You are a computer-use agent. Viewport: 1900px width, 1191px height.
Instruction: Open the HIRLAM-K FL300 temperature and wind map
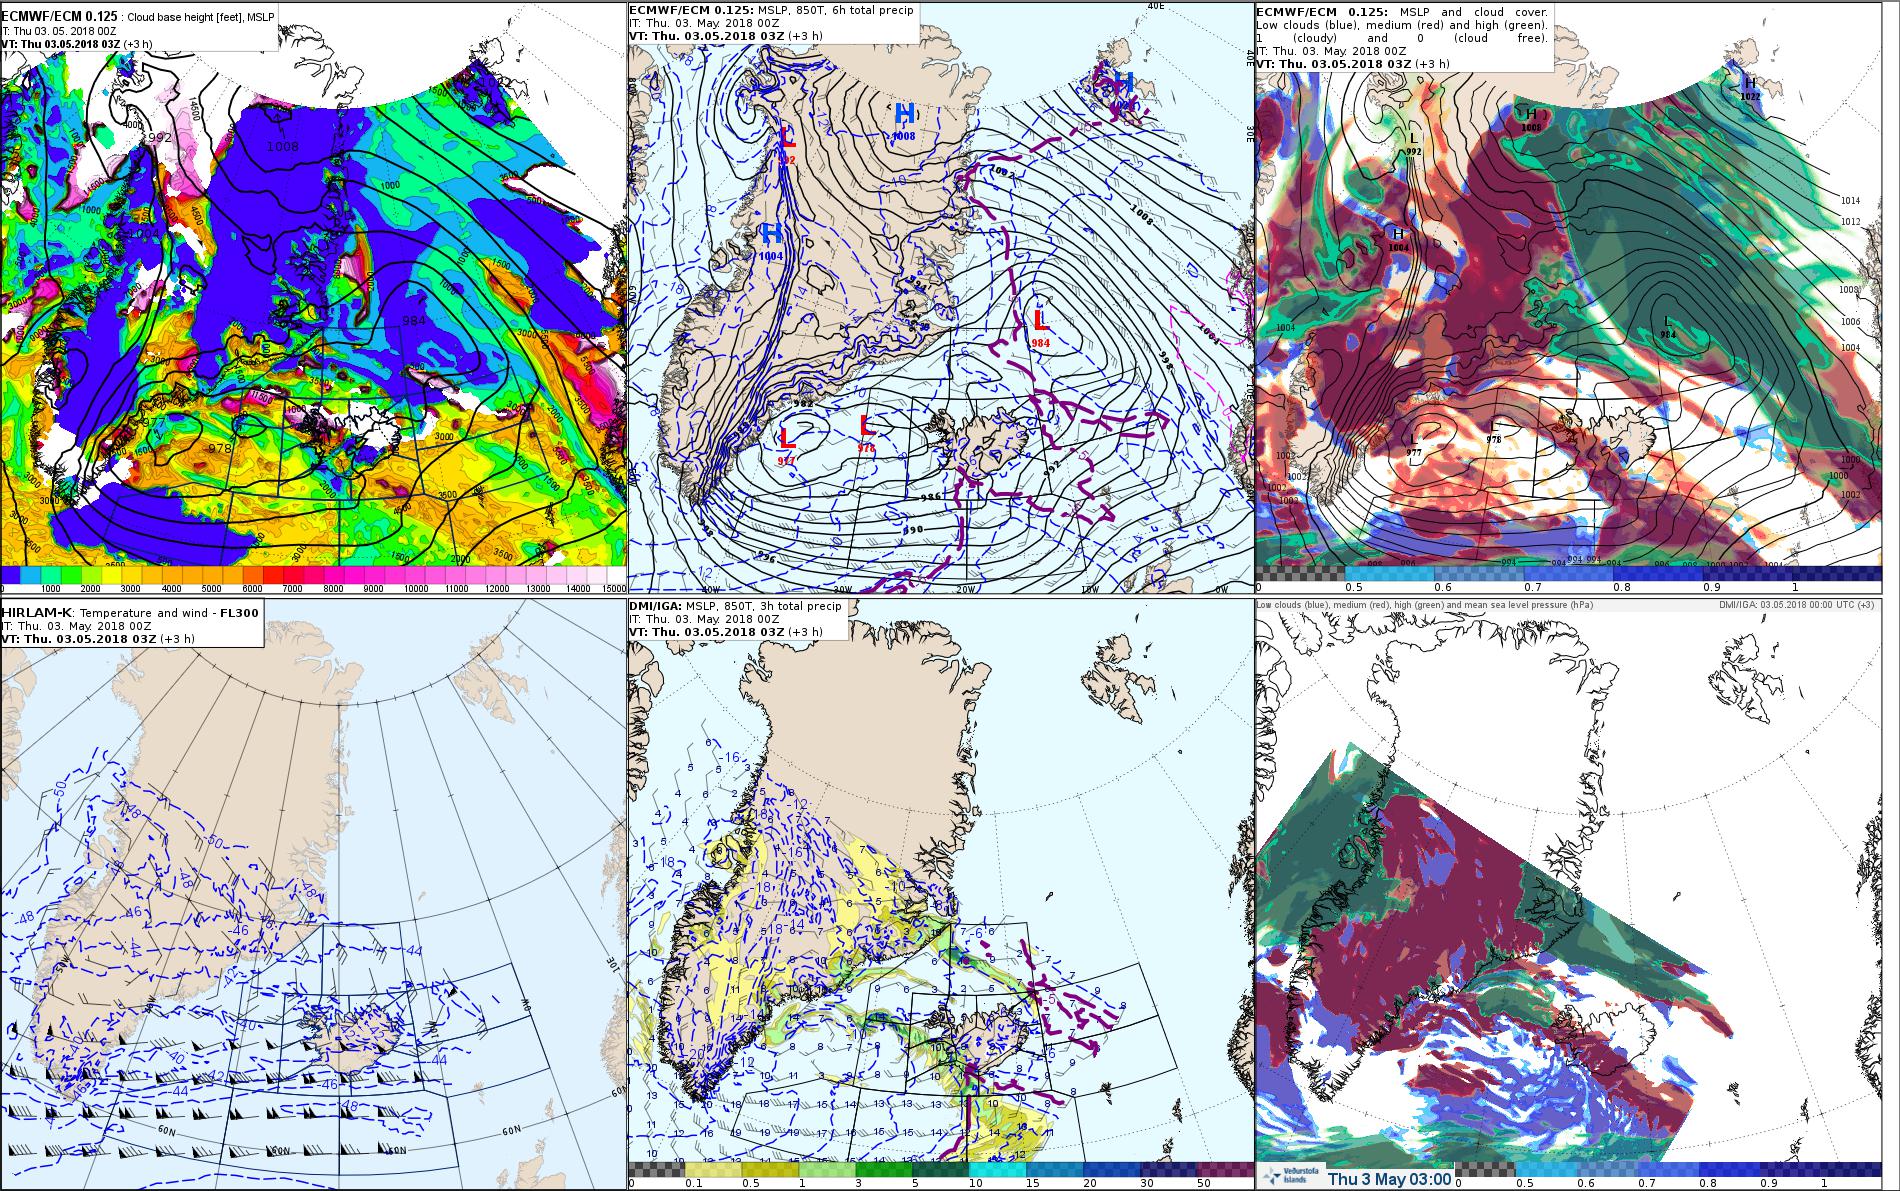(x=313, y=895)
